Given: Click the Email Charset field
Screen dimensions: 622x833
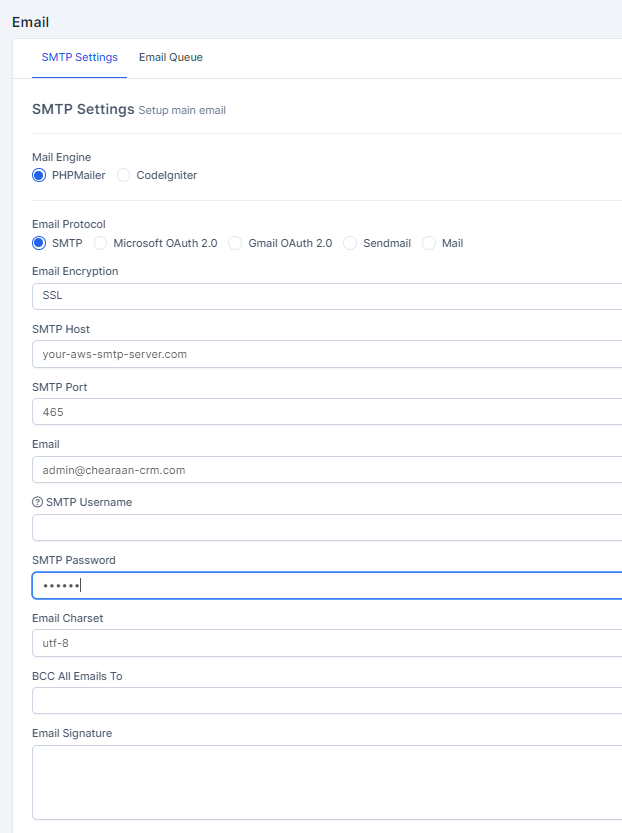Looking at the screenshot, I should point(326,643).
